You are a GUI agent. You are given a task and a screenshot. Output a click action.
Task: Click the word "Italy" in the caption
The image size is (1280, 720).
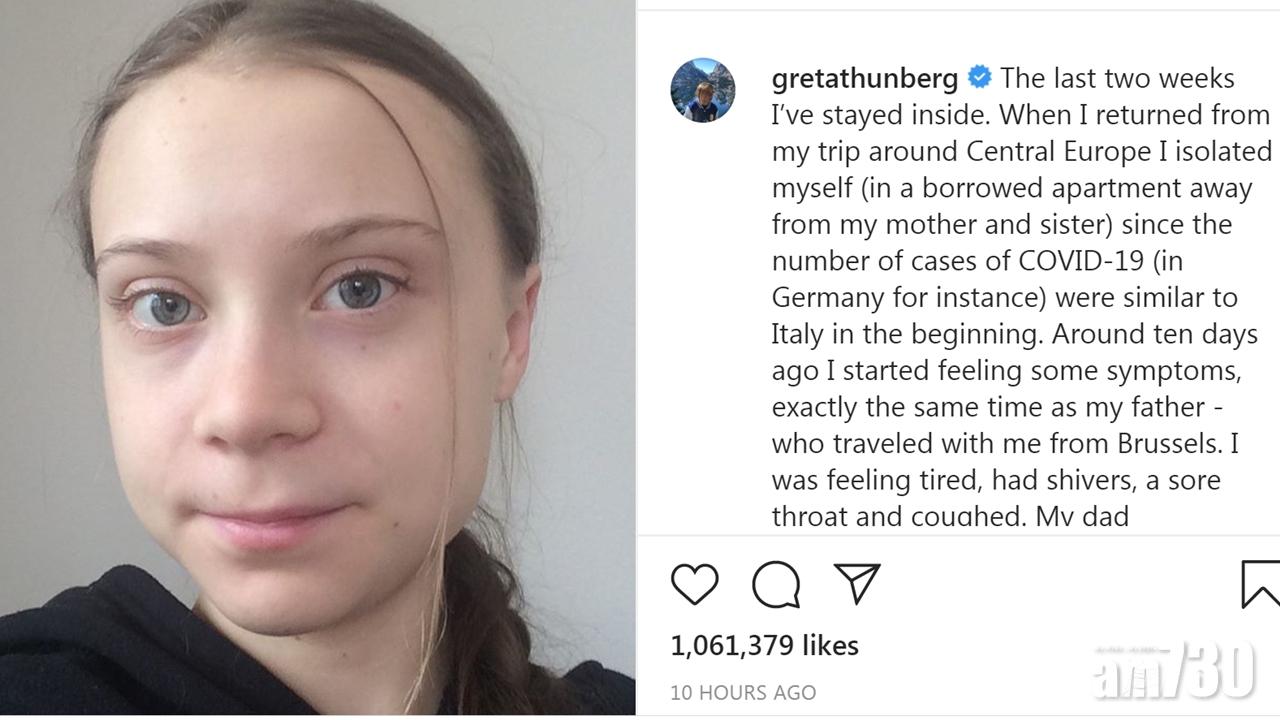coord(797,334)
